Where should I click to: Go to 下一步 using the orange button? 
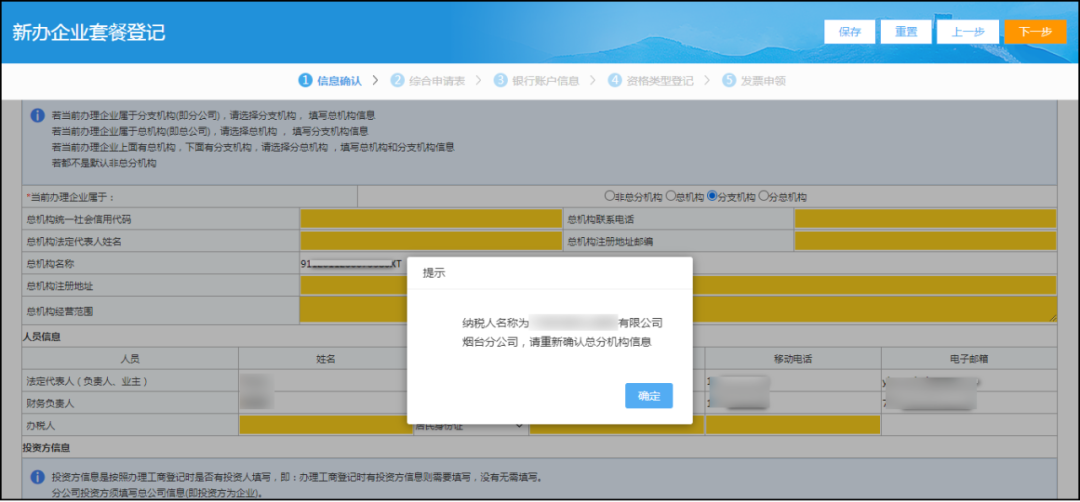1035,32
